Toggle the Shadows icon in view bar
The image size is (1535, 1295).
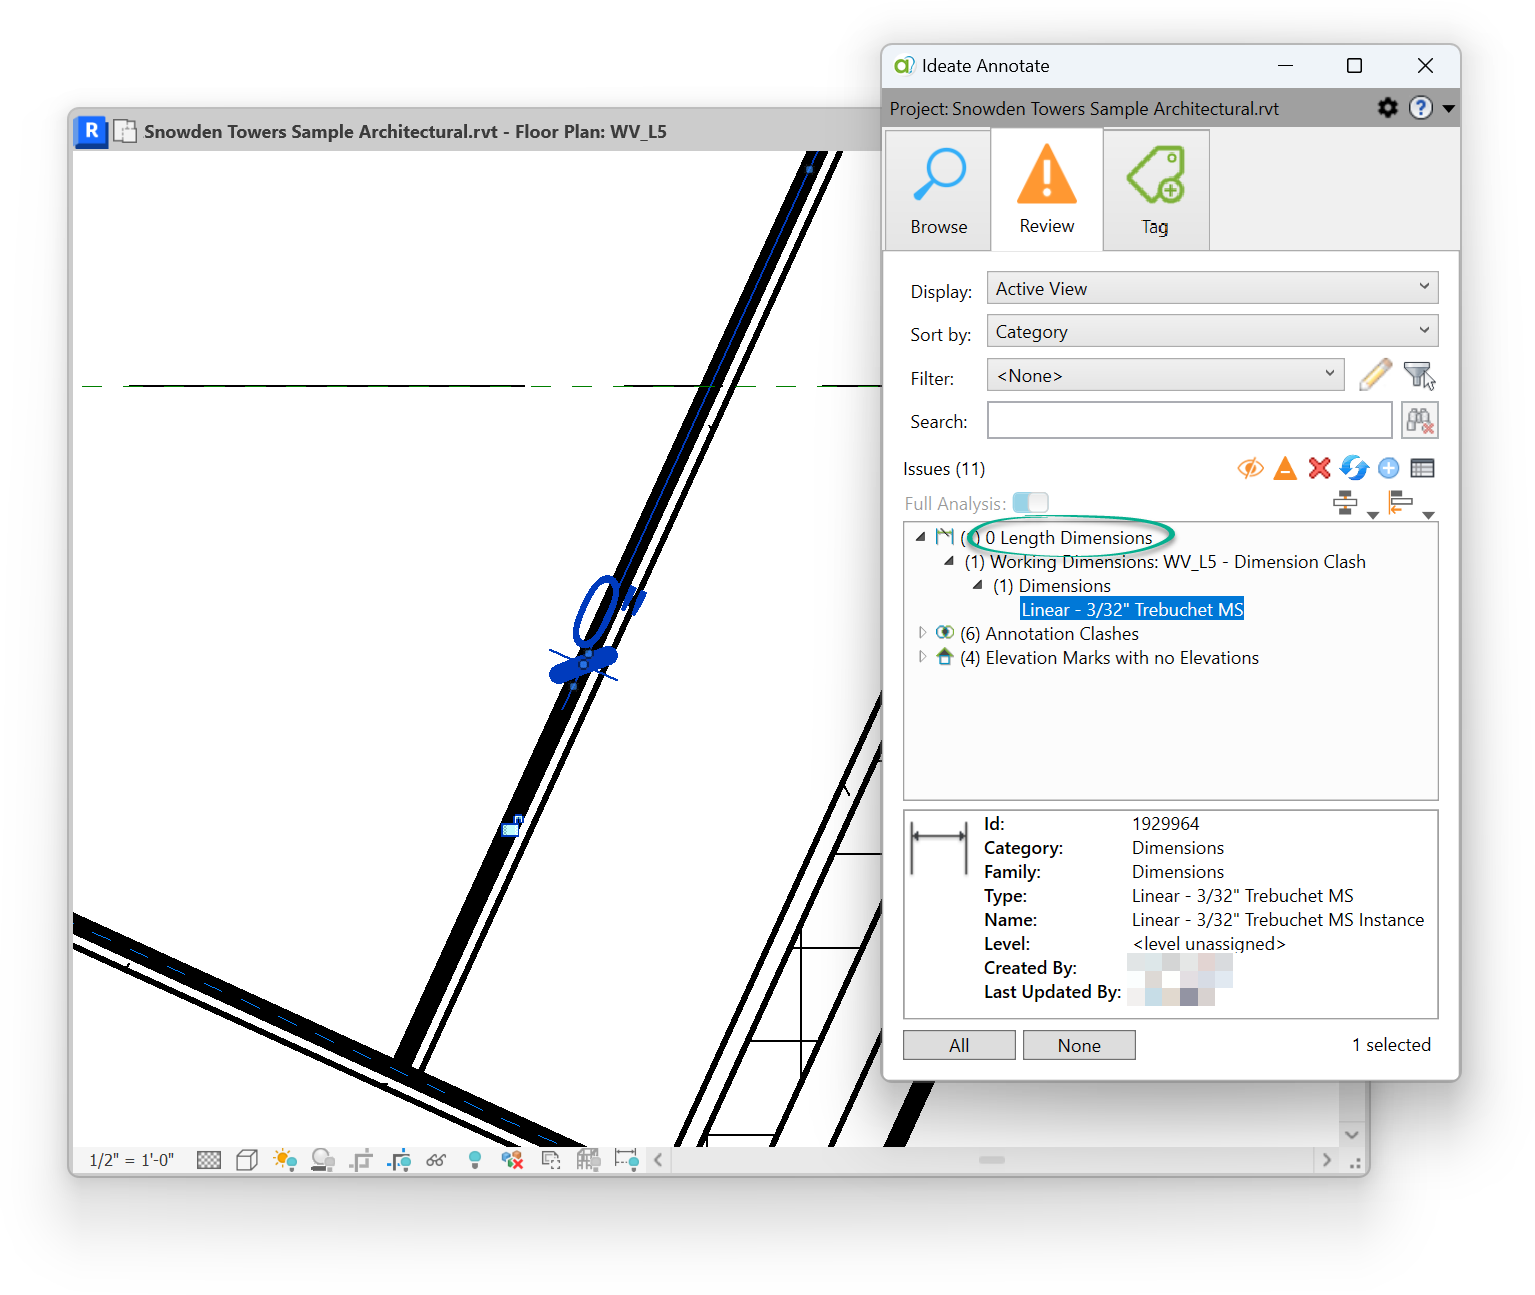[323, 1160]
